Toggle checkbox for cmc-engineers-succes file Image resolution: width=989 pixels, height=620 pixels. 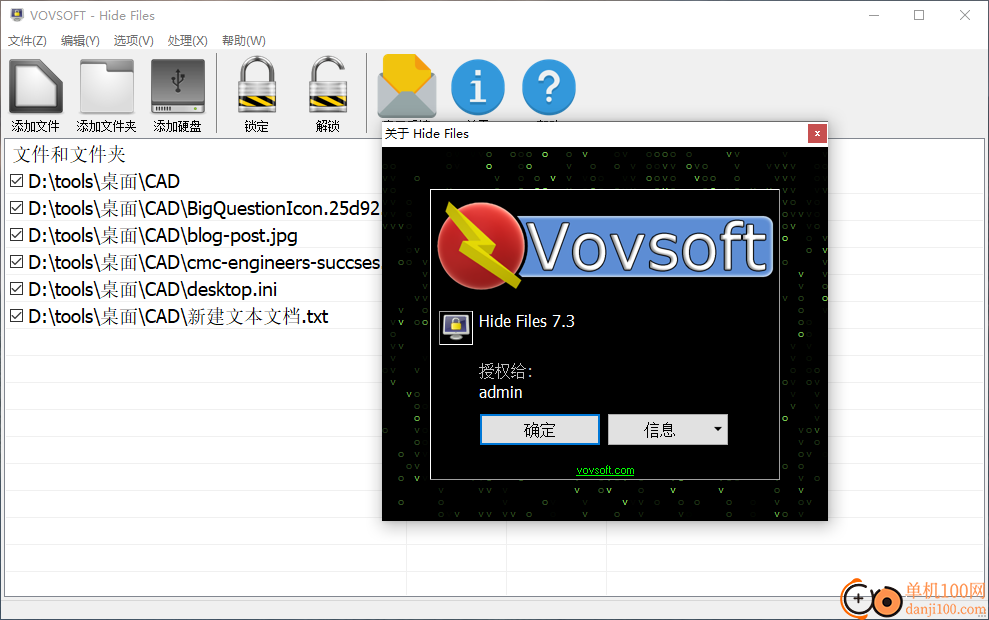click(x=16, y=262)
